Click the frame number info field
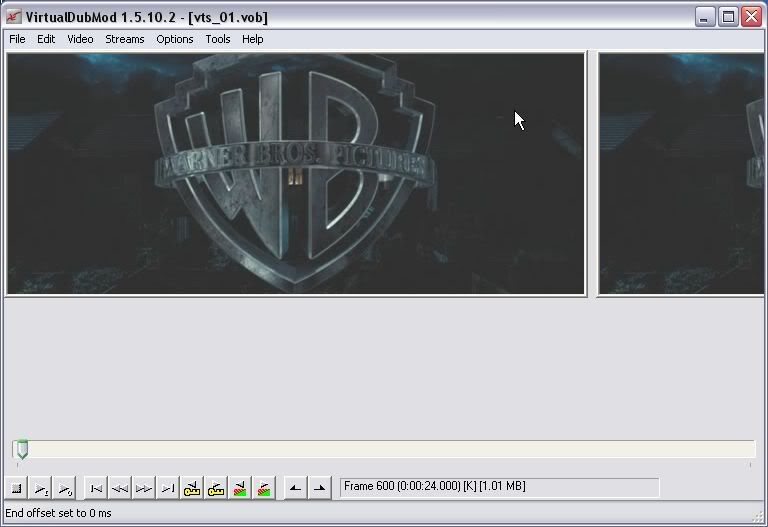This screenshot has width=768, height=527. pyautogui.click(x=499, y=487)
